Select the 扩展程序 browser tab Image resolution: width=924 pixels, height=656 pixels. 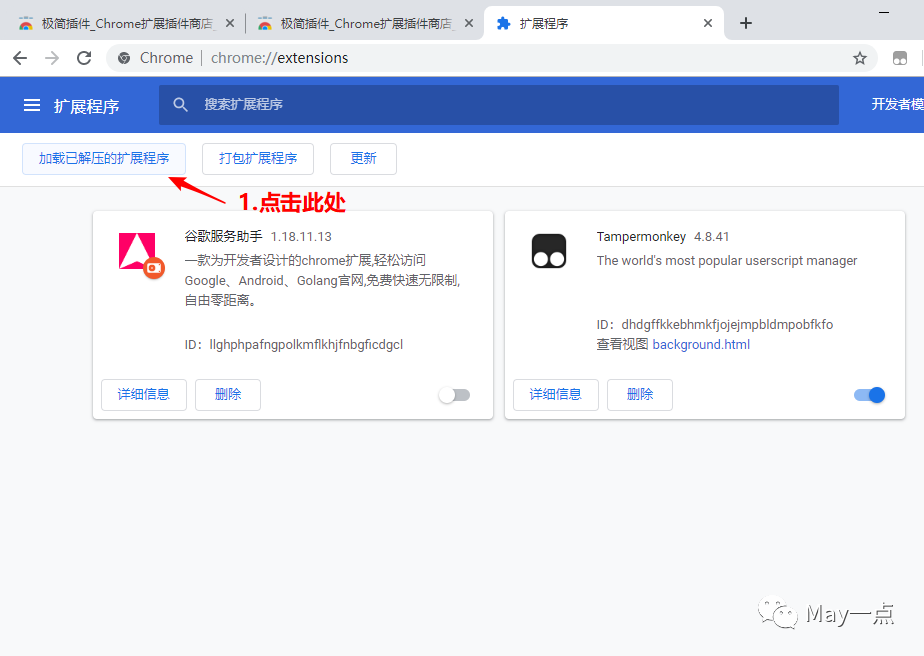point(603,24)
